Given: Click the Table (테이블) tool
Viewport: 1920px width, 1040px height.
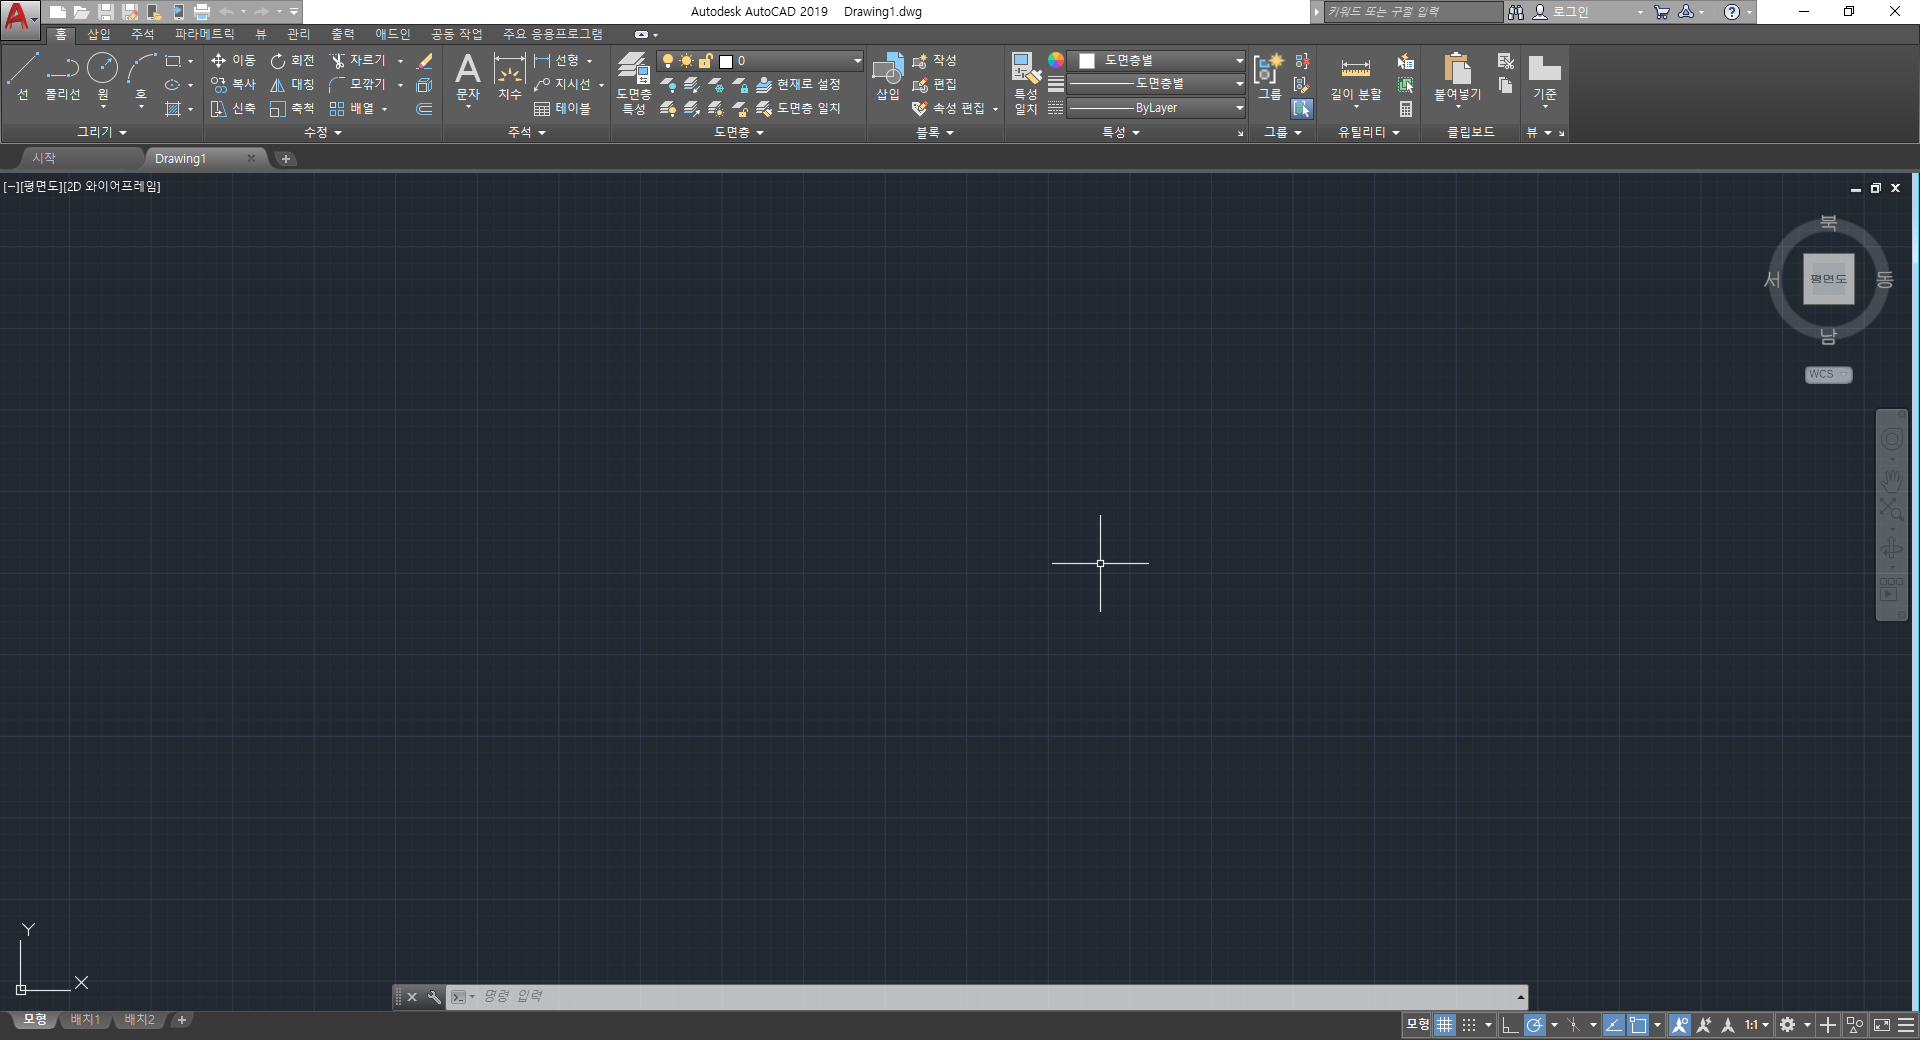Looking at the screenshot, I should 563,109.
